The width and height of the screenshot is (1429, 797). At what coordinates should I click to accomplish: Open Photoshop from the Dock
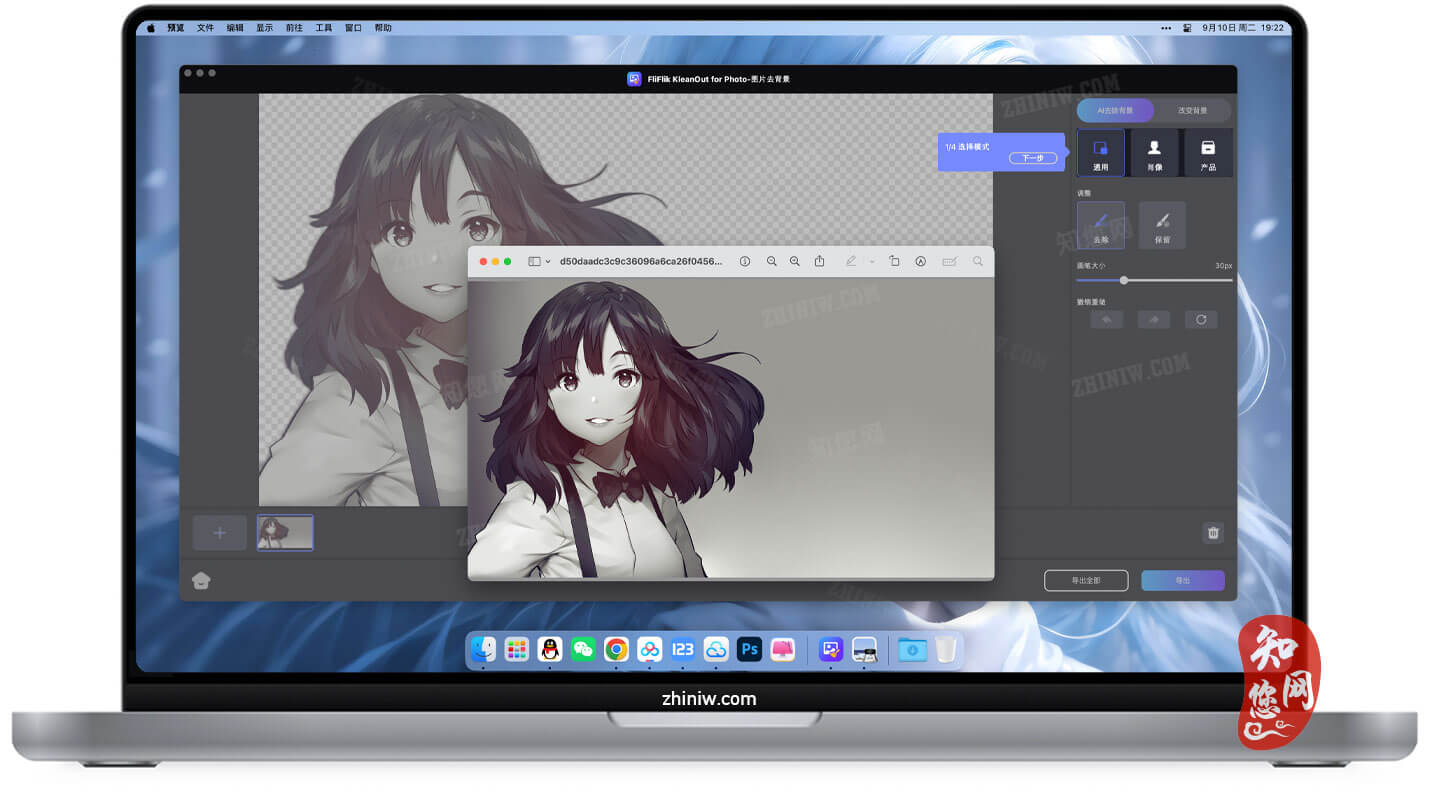pos(749,649)
